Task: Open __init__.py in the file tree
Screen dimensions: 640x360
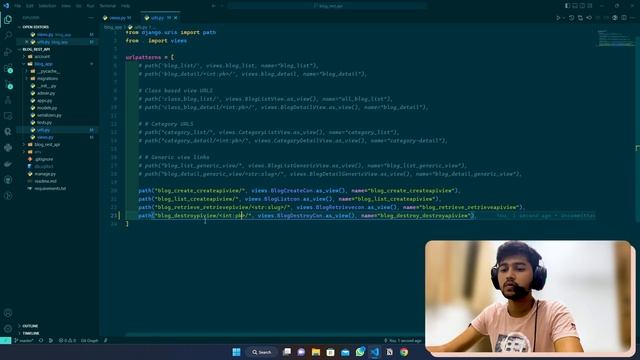Action: [57, 86]
